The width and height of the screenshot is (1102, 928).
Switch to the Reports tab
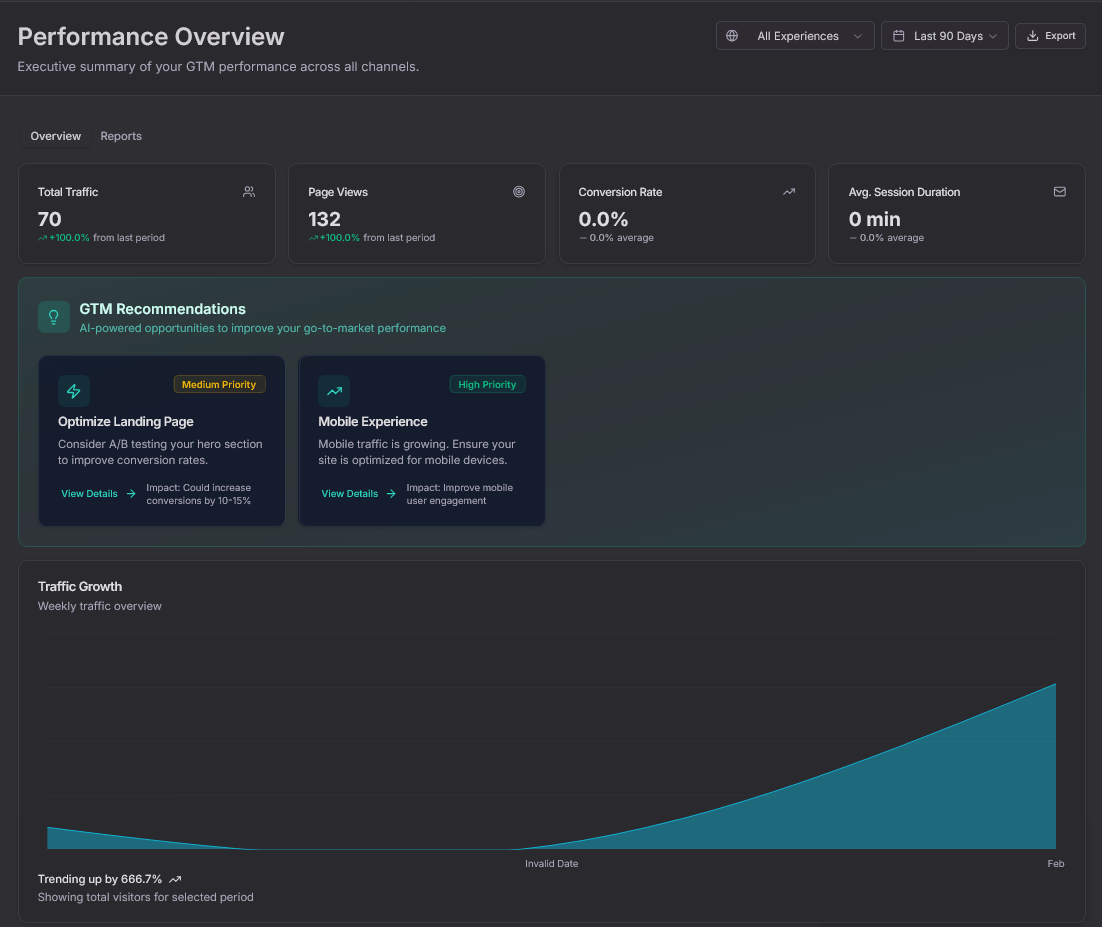click(x=121, y=136)
